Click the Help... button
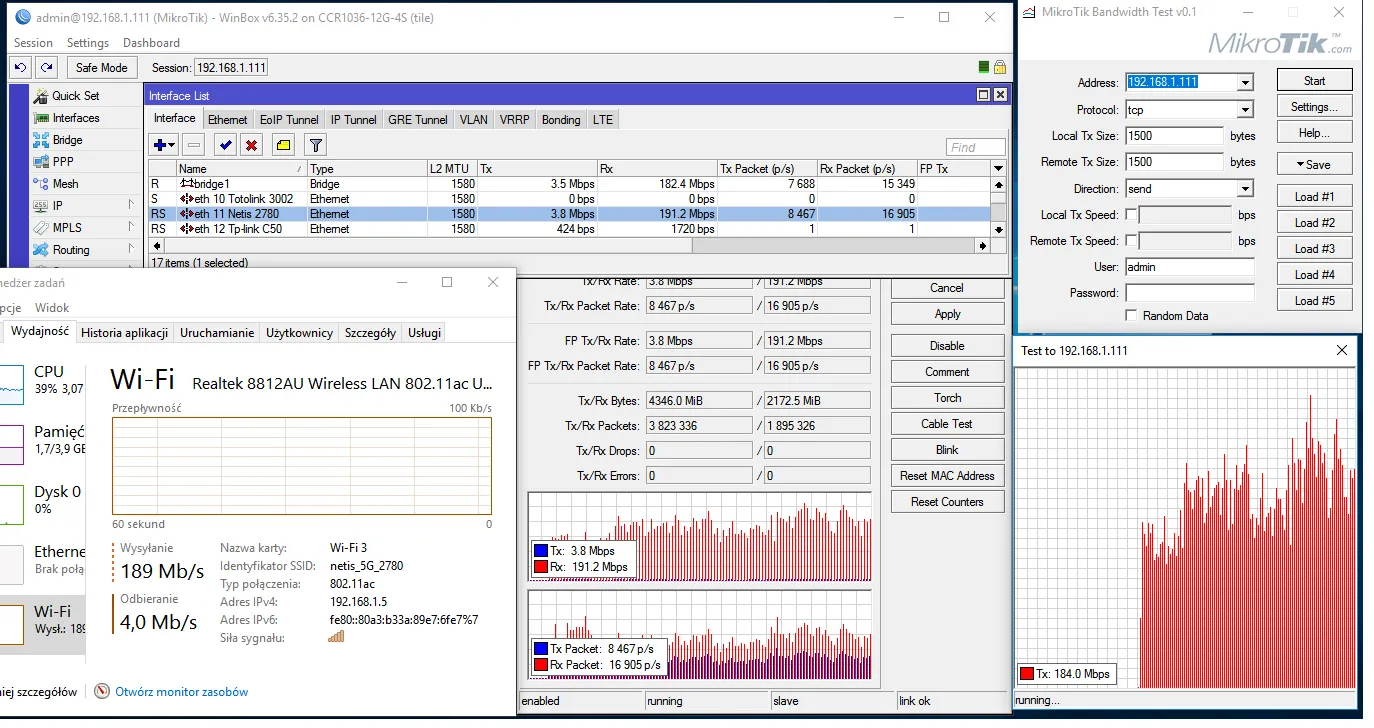The height and width of the screenshot is (728, 1374). [1314, 133]
